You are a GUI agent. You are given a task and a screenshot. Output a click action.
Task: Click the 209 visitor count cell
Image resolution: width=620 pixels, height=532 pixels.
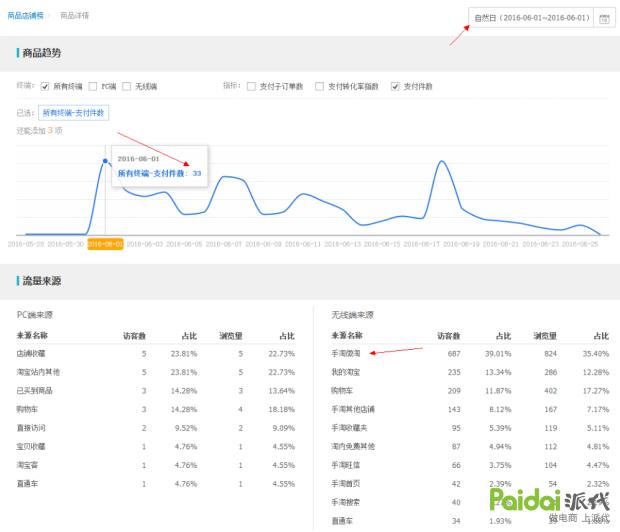[x=454, y=391]
